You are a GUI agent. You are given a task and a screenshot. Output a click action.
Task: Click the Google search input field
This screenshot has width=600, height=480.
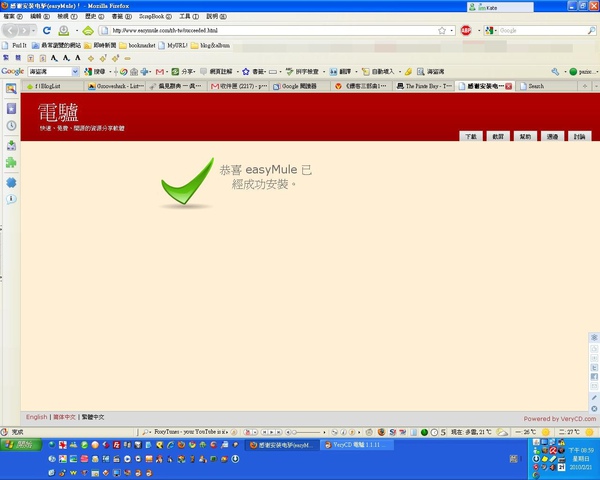pyautogui.click(x=542, y=30)
